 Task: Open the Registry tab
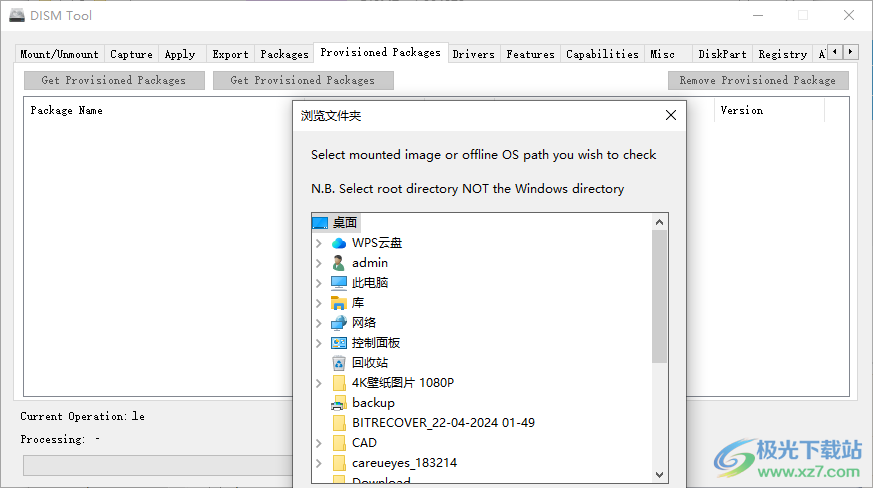coord(783,54)
